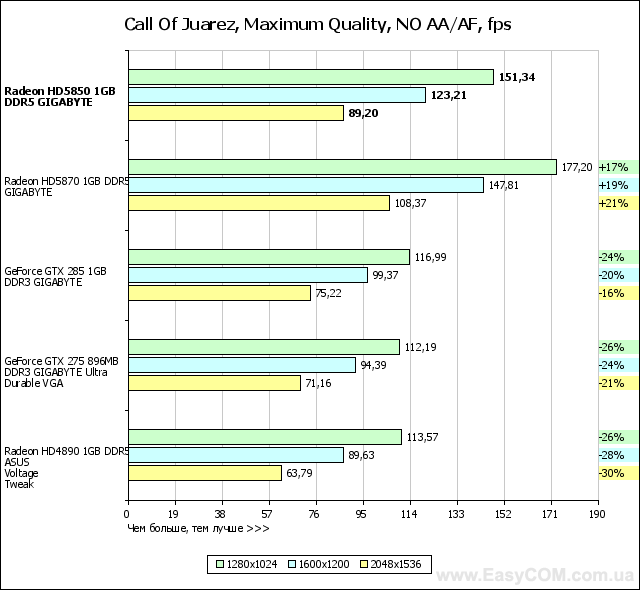
Task: Click the axis tick label 190
Action: tap(597, 514)
